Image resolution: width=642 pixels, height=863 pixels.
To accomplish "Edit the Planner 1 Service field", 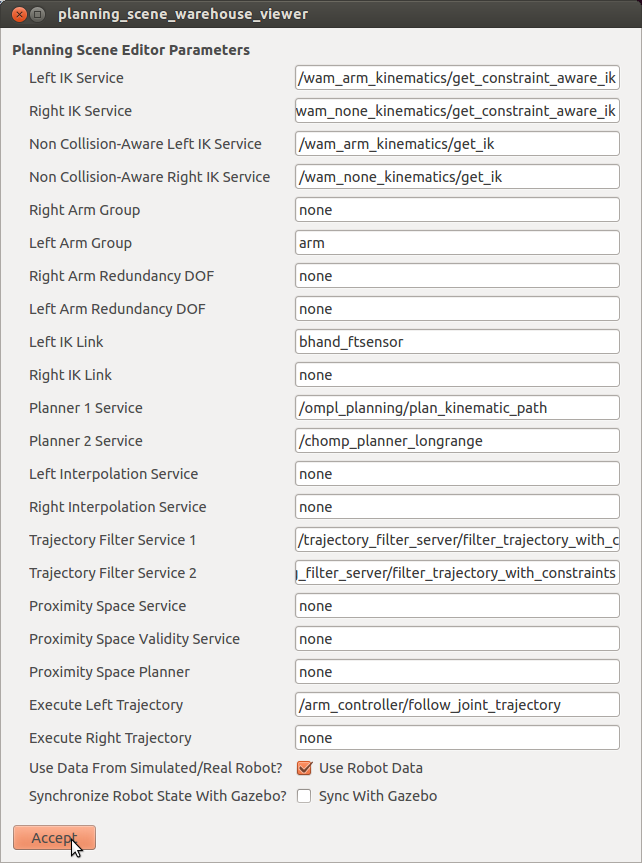I will (457, 408).
